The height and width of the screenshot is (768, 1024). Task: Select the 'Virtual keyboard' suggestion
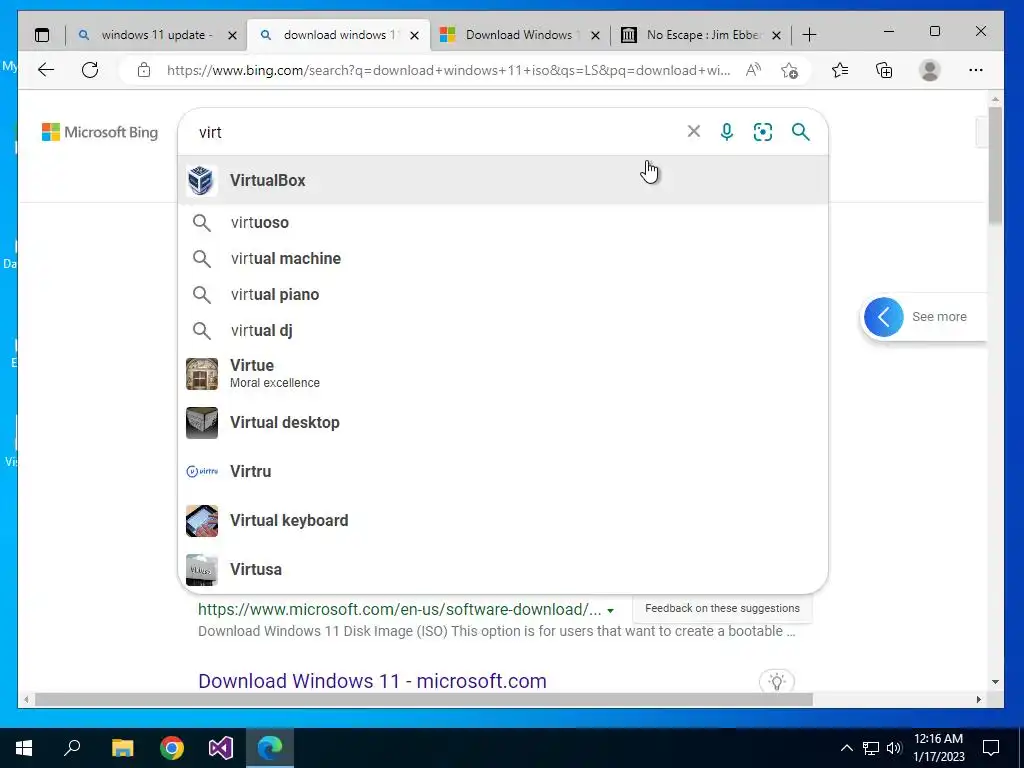pyautogui.click(x=503, y=520)
